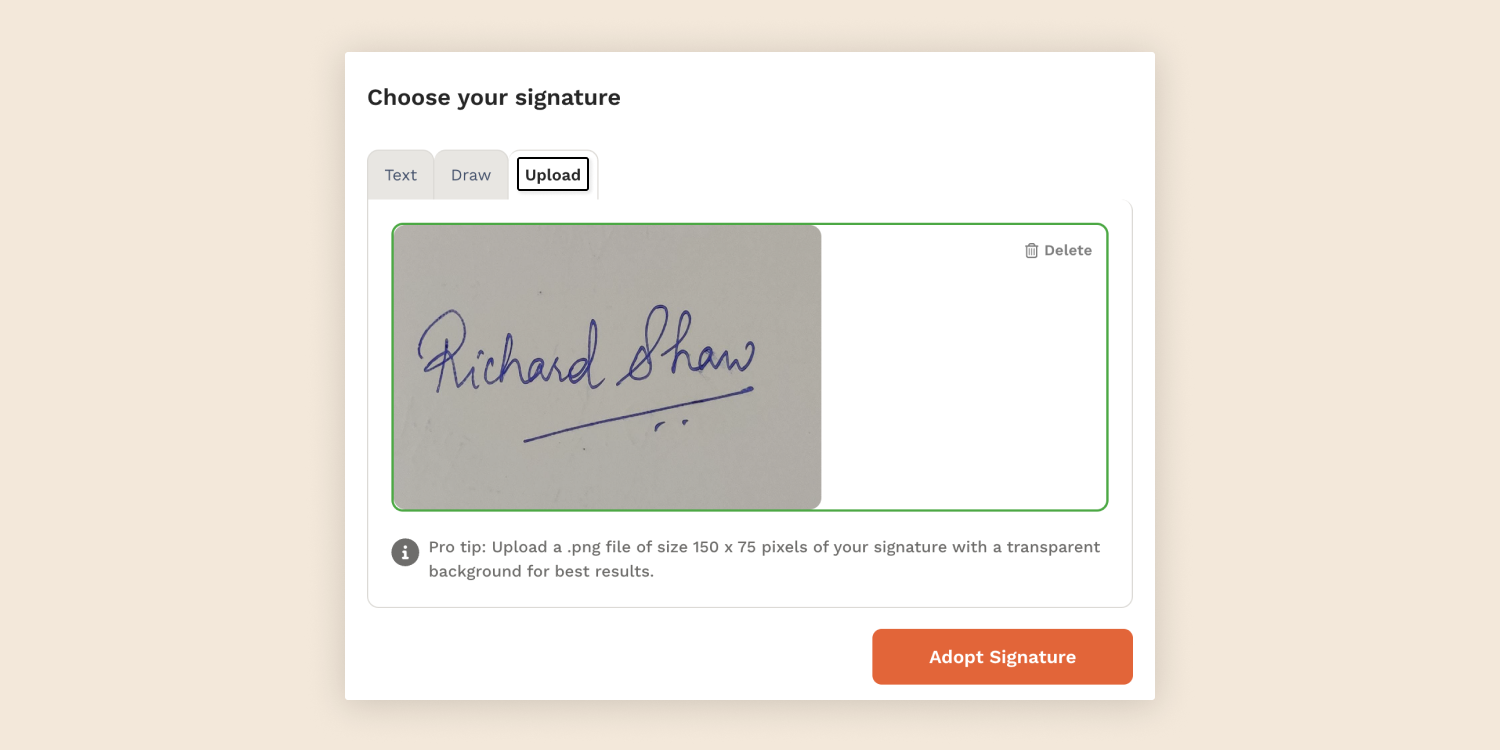Click the trash can icon
Image resolution: width=1500 pixels, height=750 pixels.
[x=1031, y=251]
